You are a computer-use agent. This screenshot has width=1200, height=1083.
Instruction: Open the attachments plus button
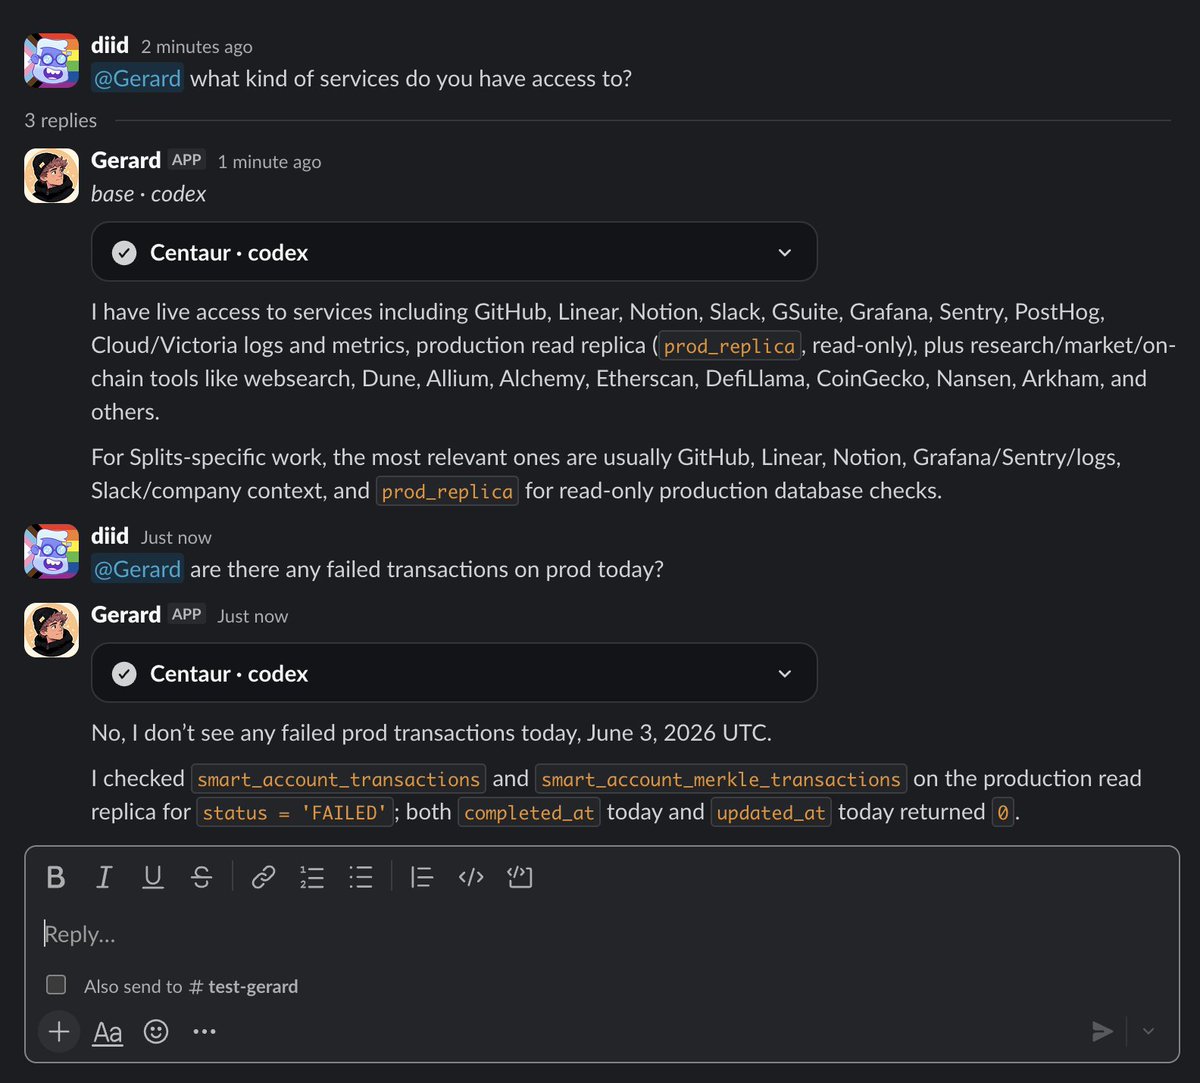pyautogui.click(x=59, y=1031)
